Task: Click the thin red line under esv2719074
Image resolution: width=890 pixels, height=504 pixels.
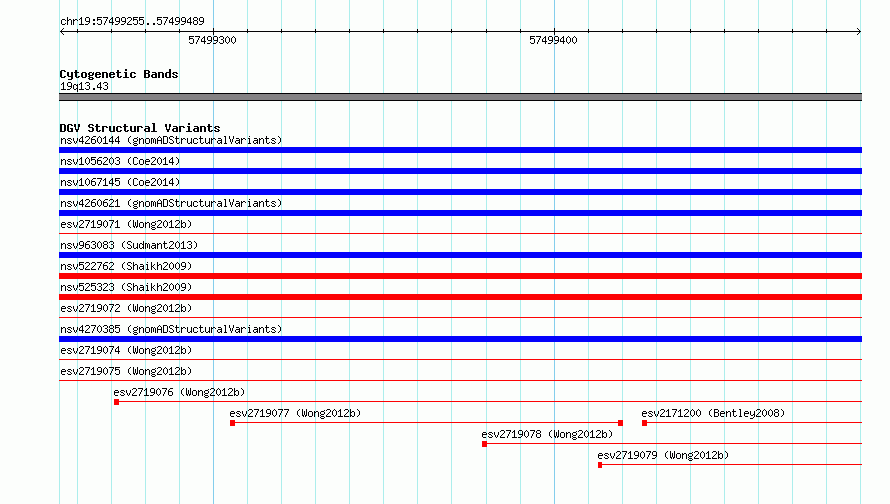Action: coord(460,359)
